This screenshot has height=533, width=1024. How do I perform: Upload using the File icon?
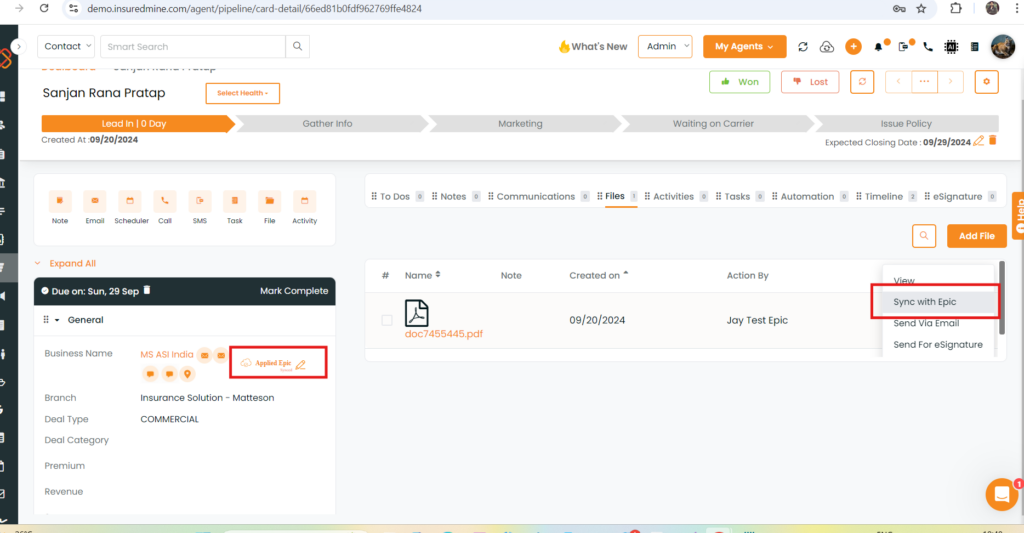(270, 201)
